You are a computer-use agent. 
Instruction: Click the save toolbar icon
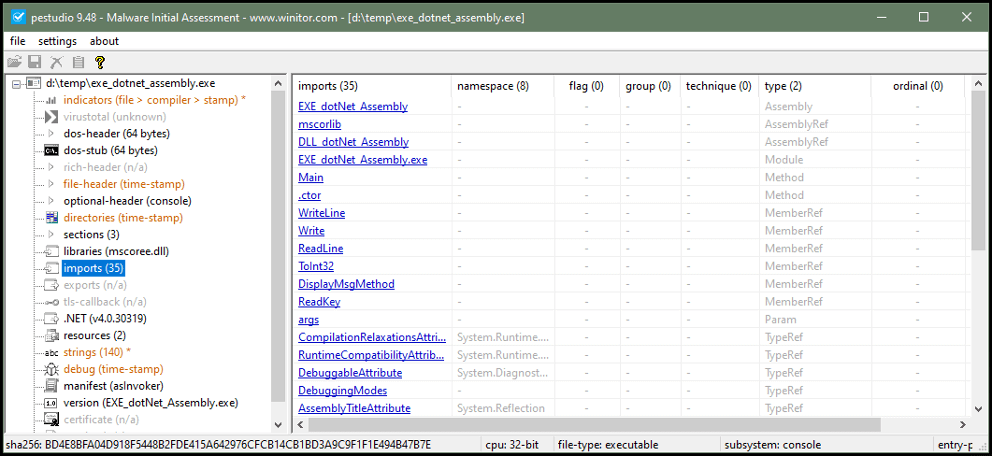point(35,62)
